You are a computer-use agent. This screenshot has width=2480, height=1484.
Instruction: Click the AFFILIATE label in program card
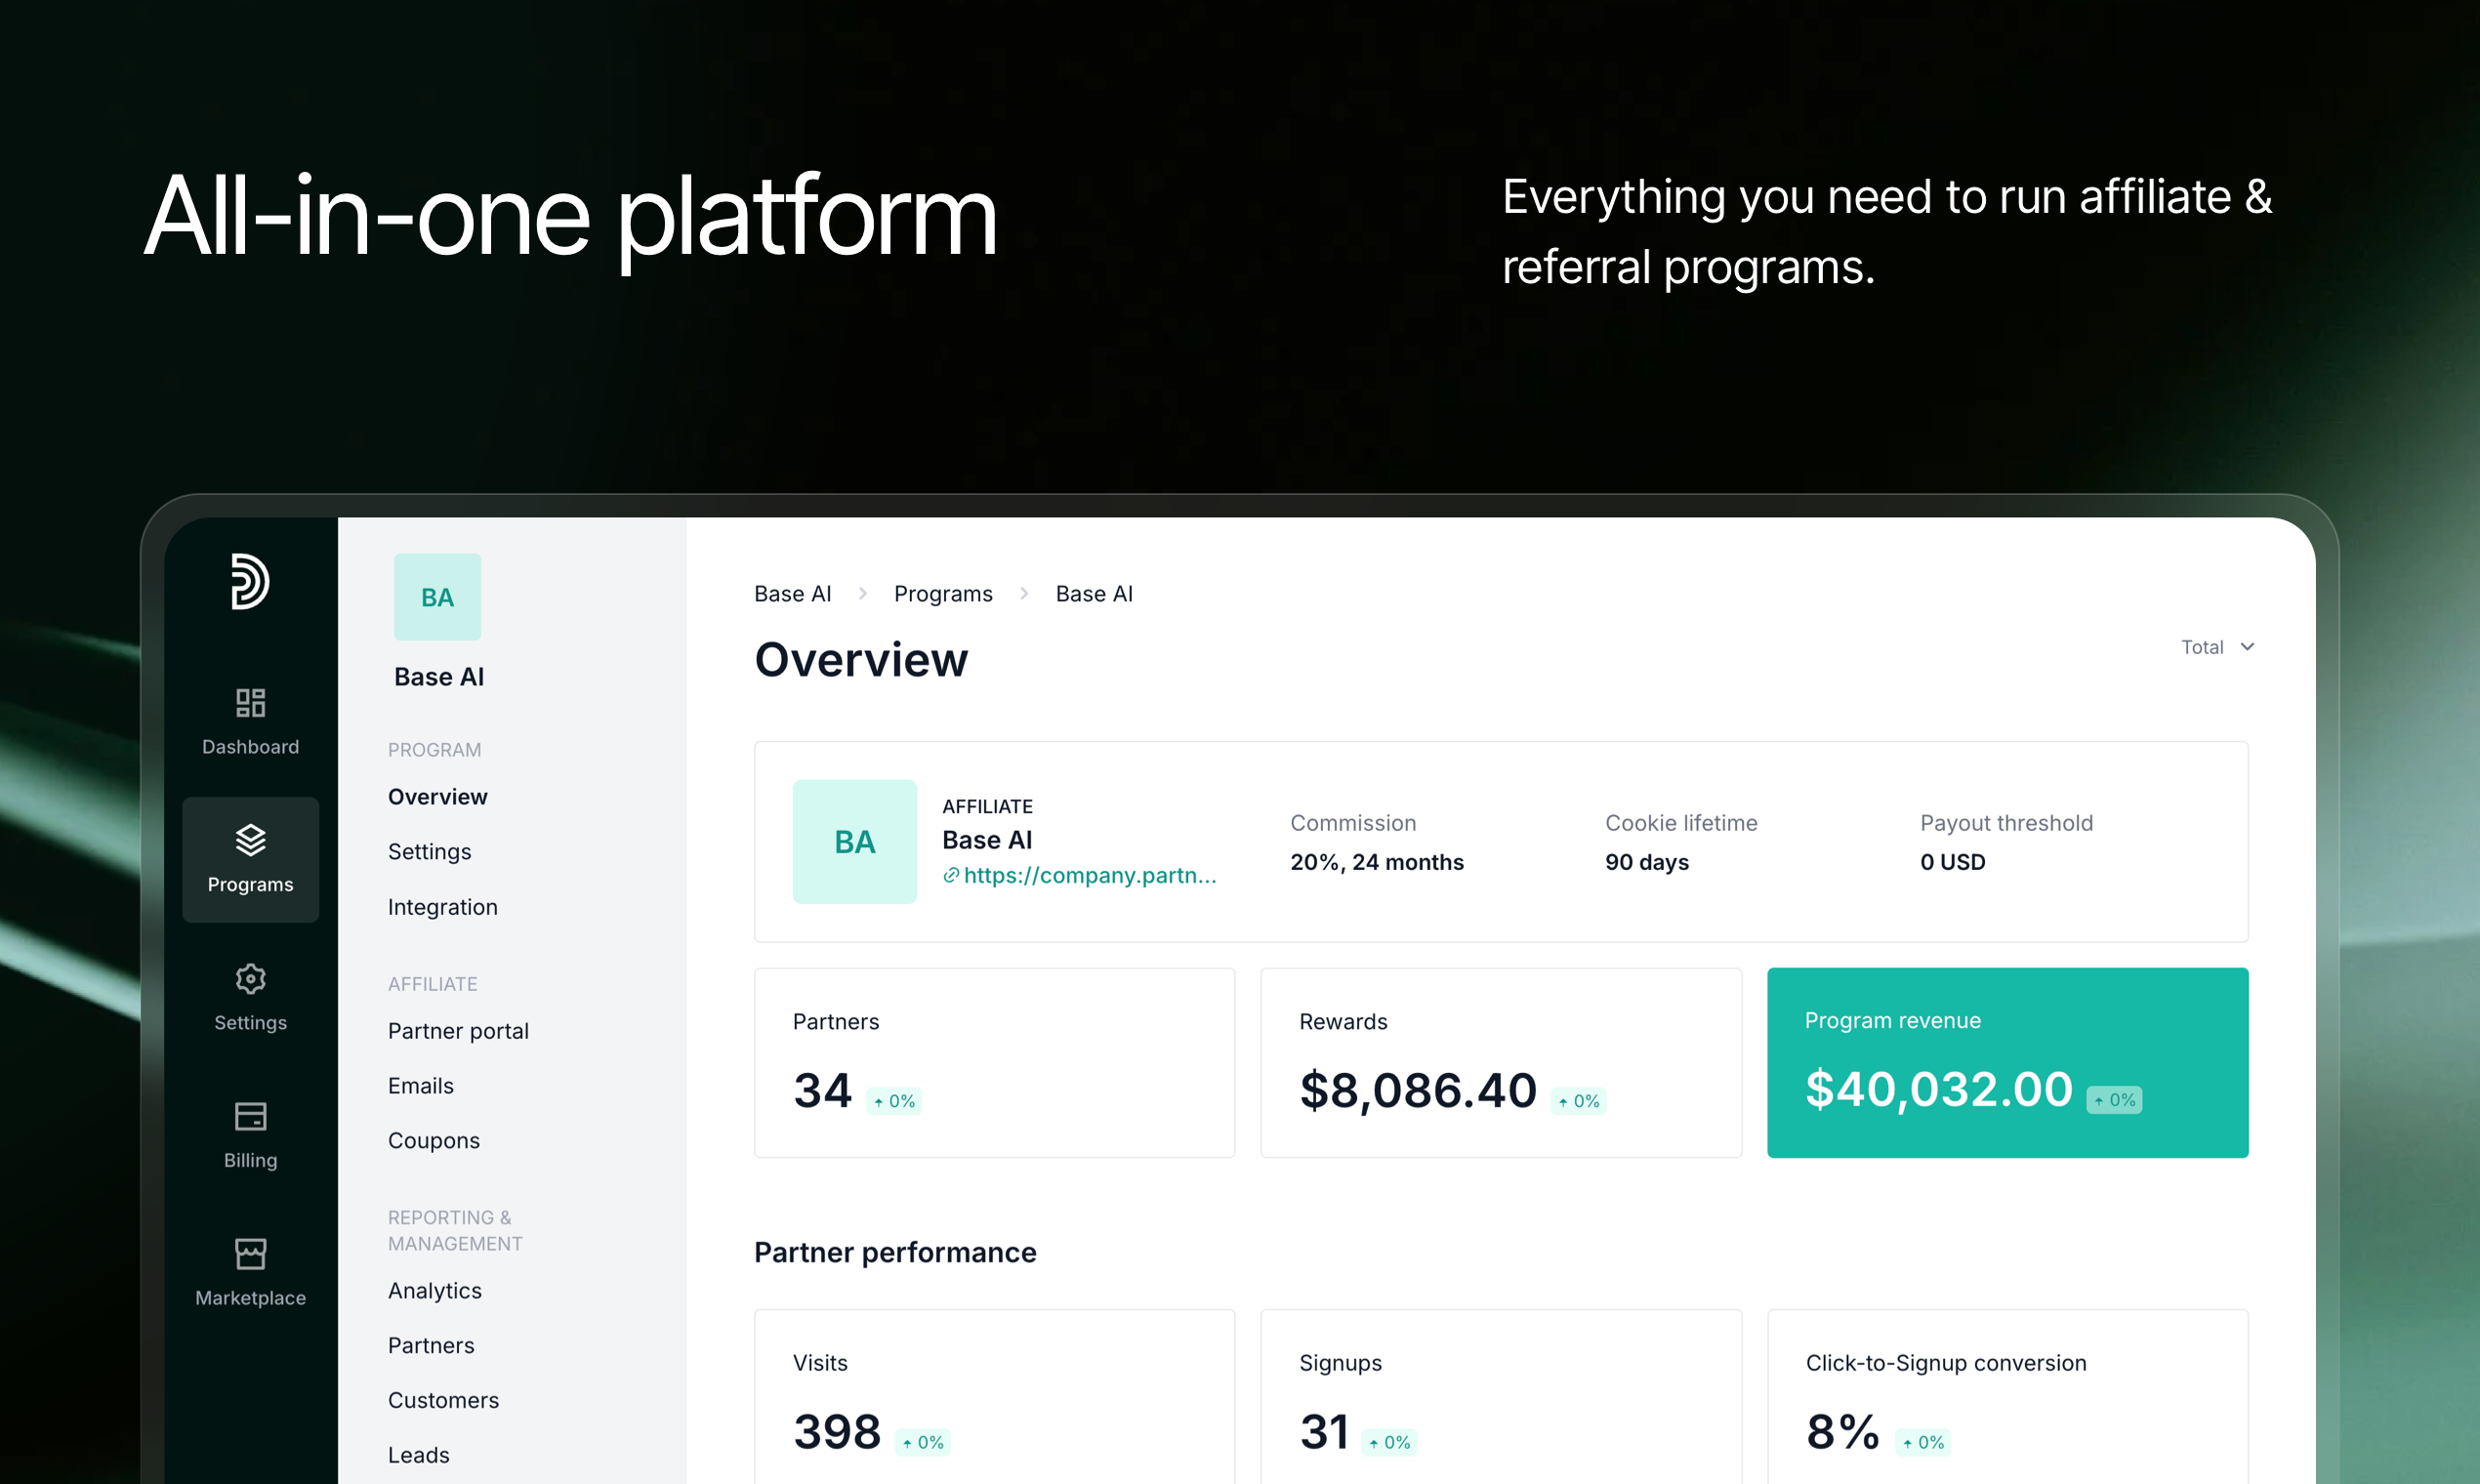[987, 806]
